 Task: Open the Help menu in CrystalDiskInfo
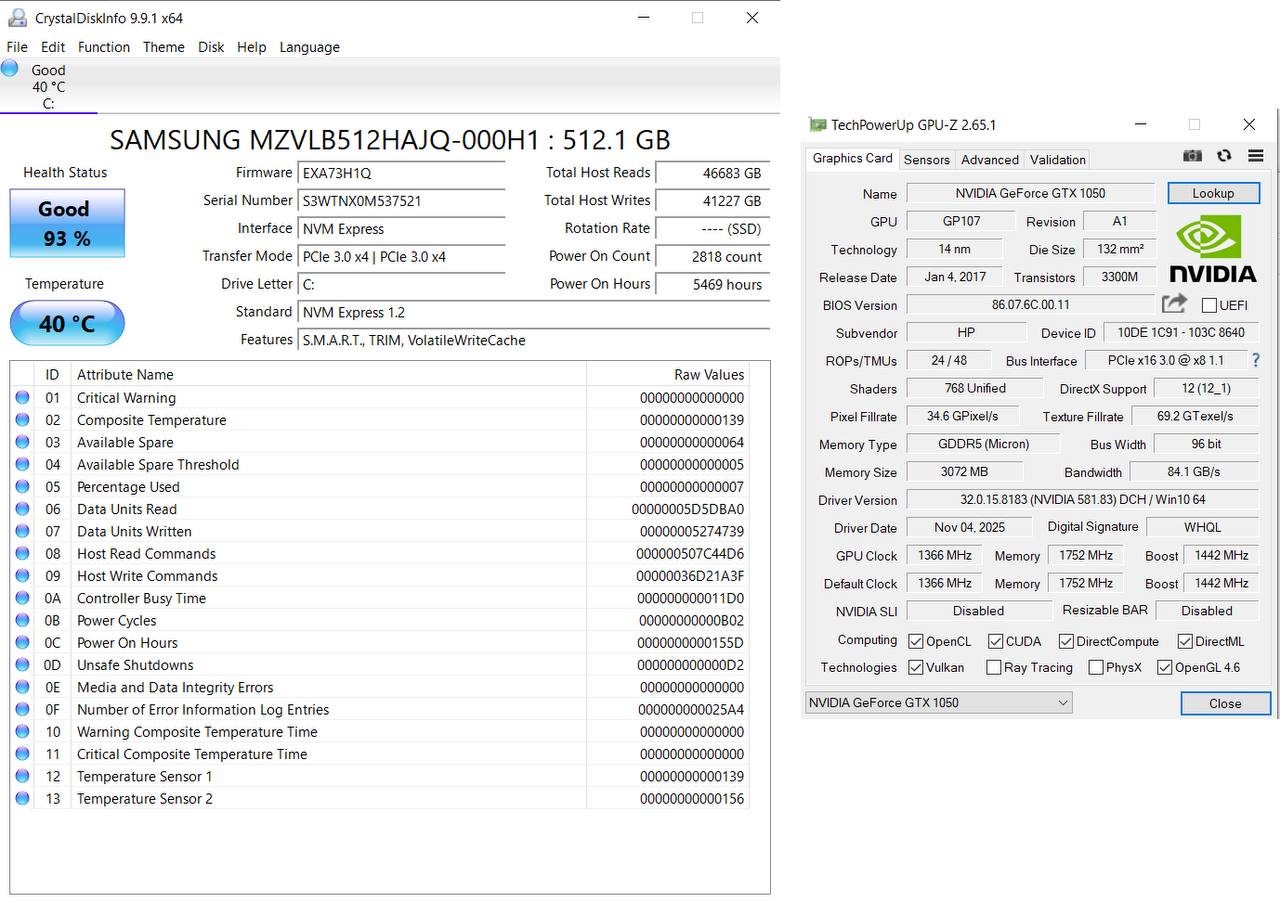click(252, 47)
